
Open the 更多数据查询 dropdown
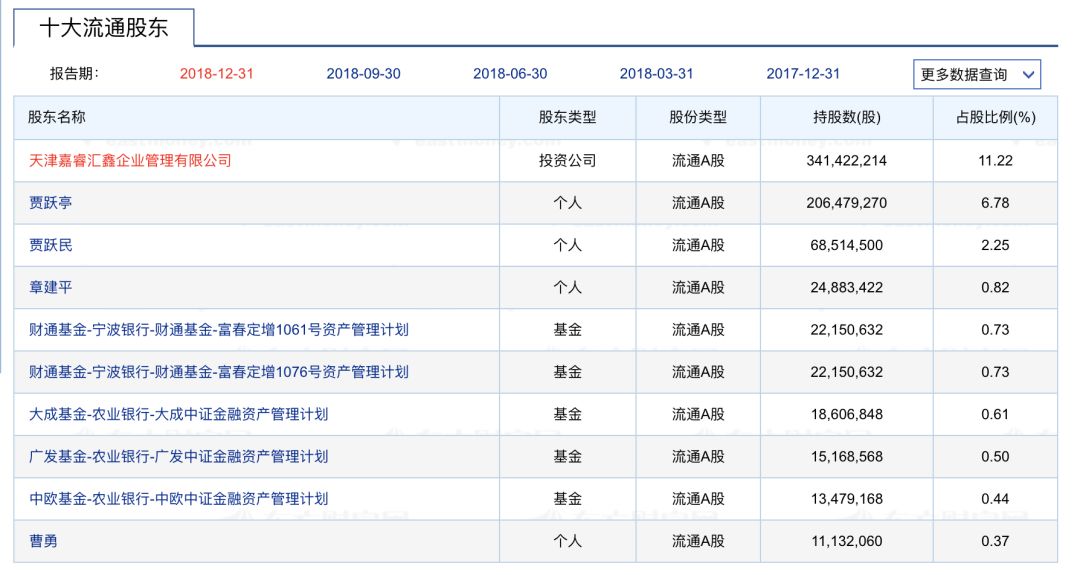(976, 74)
